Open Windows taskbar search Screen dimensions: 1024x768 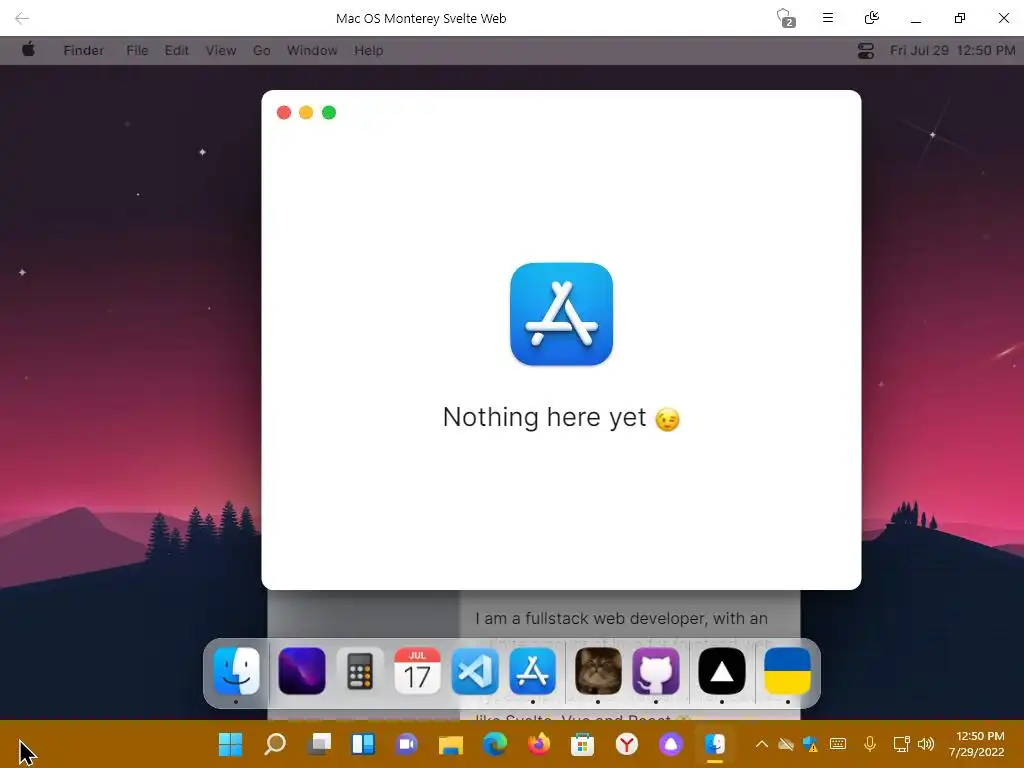pos(275,744)
